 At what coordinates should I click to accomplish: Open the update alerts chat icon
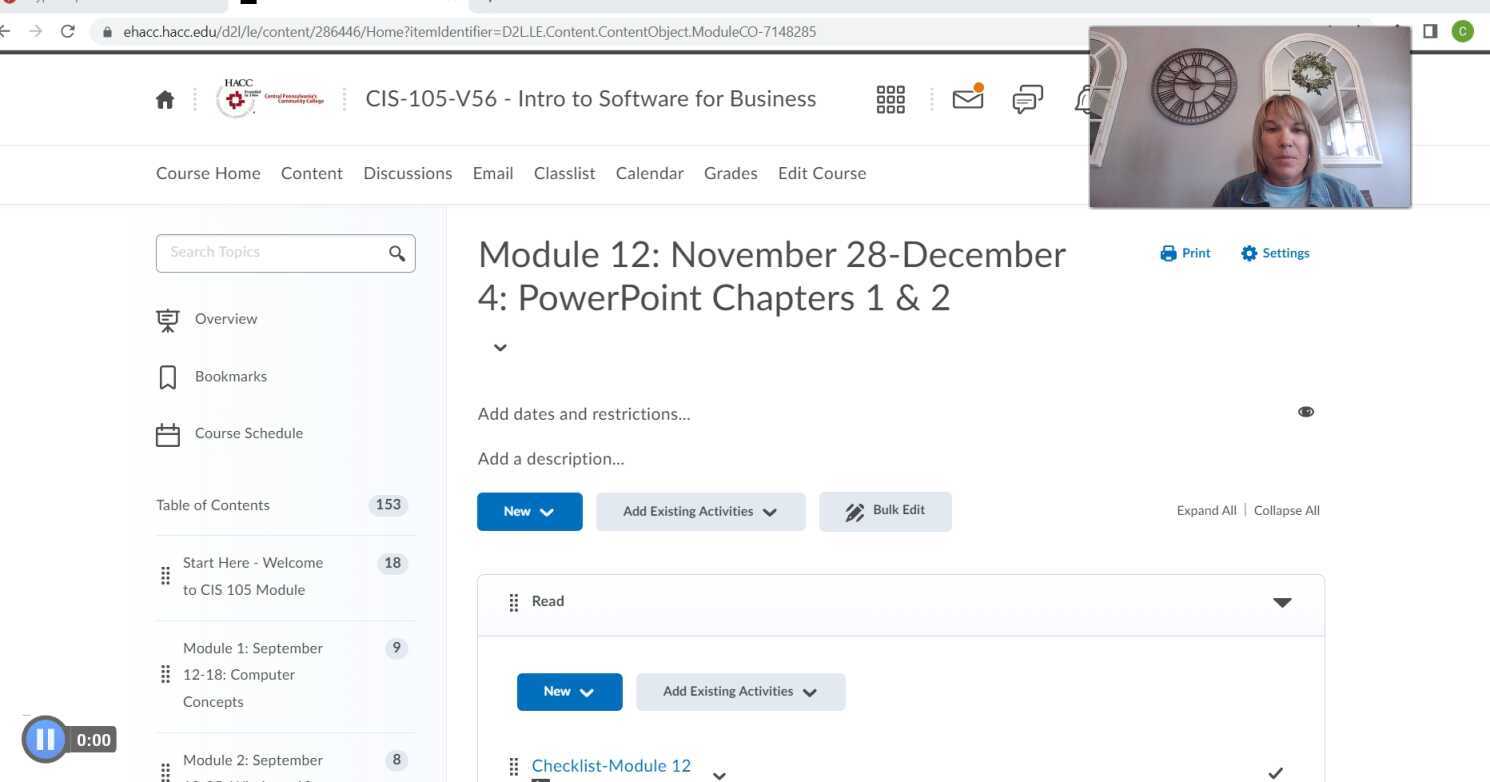(x=1027, y=99)
